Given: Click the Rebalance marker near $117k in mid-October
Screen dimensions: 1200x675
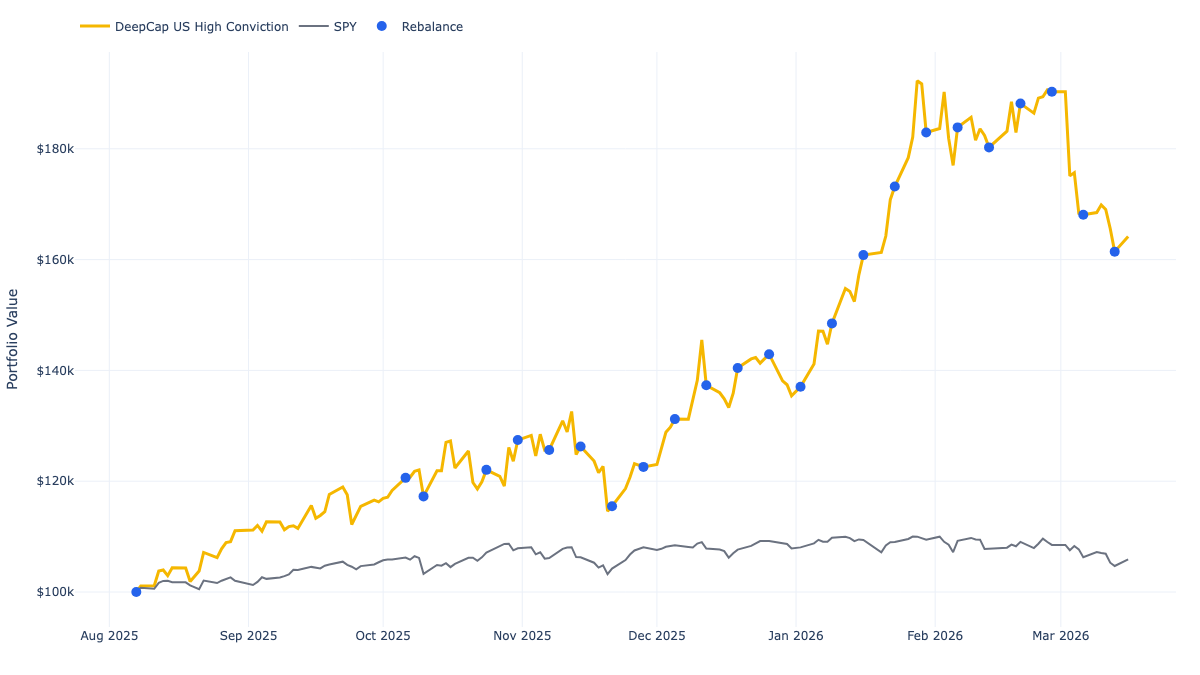Looking at the screenshot, I should 424,495.
